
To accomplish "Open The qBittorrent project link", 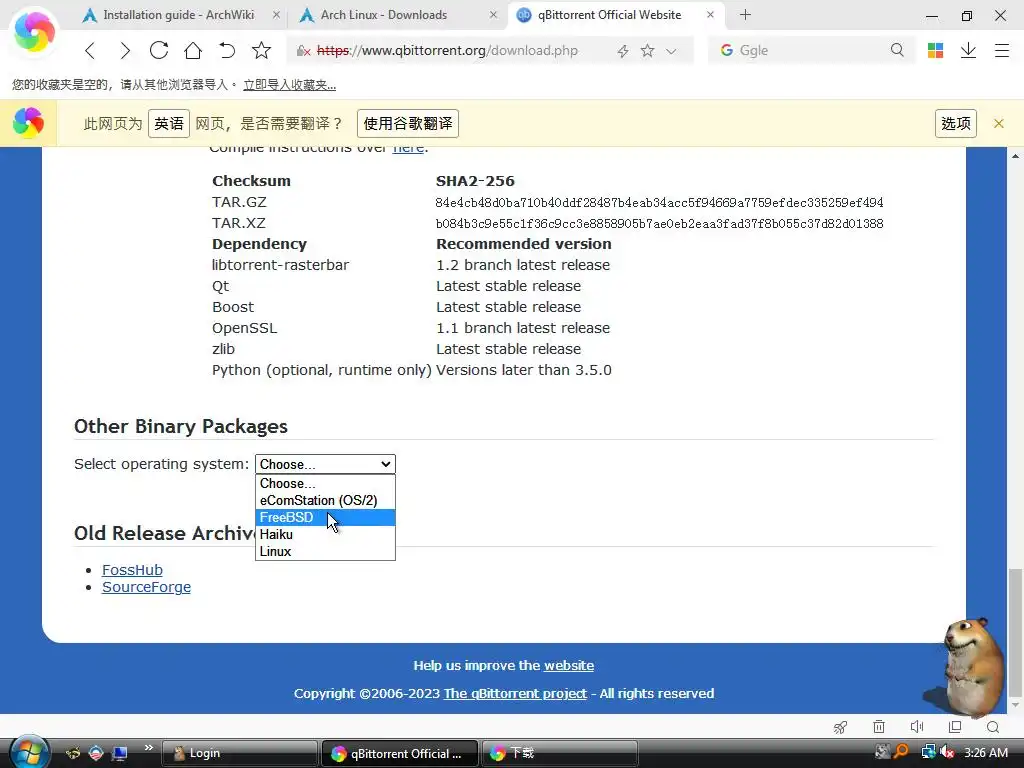I will 515,694.
